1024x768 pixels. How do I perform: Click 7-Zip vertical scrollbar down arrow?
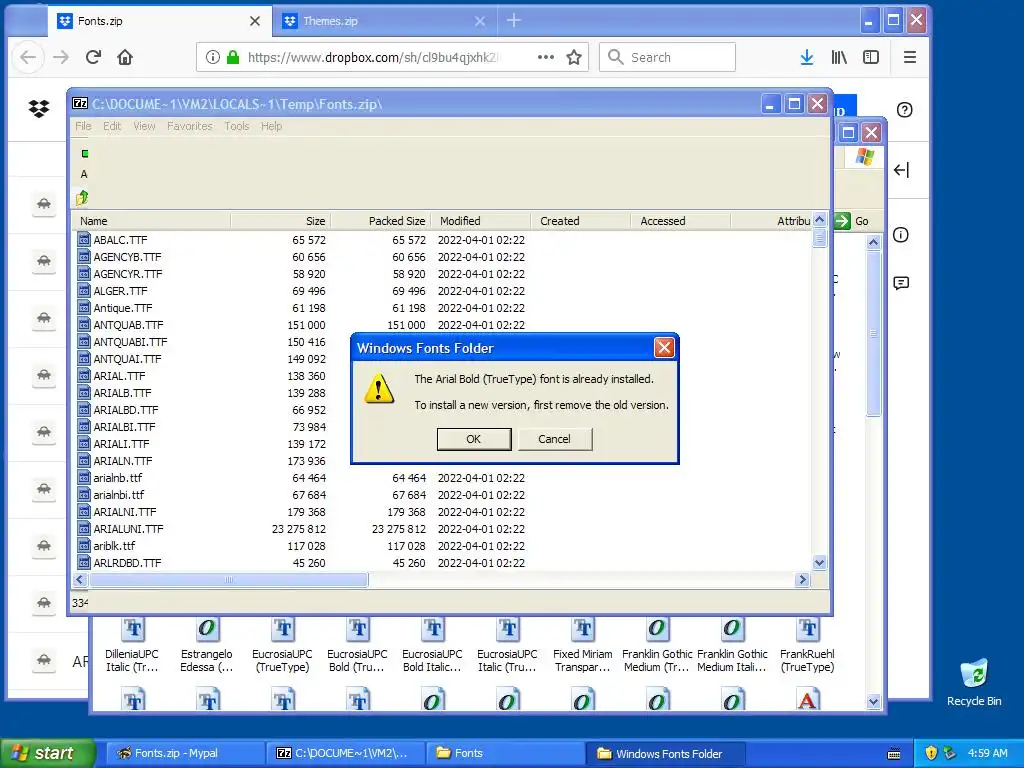coord(820,562)
